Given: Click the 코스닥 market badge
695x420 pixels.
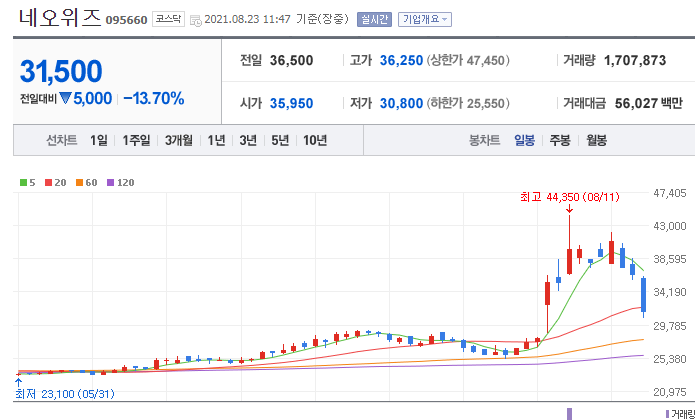Looking at the screenshot, I should point(167,19).
